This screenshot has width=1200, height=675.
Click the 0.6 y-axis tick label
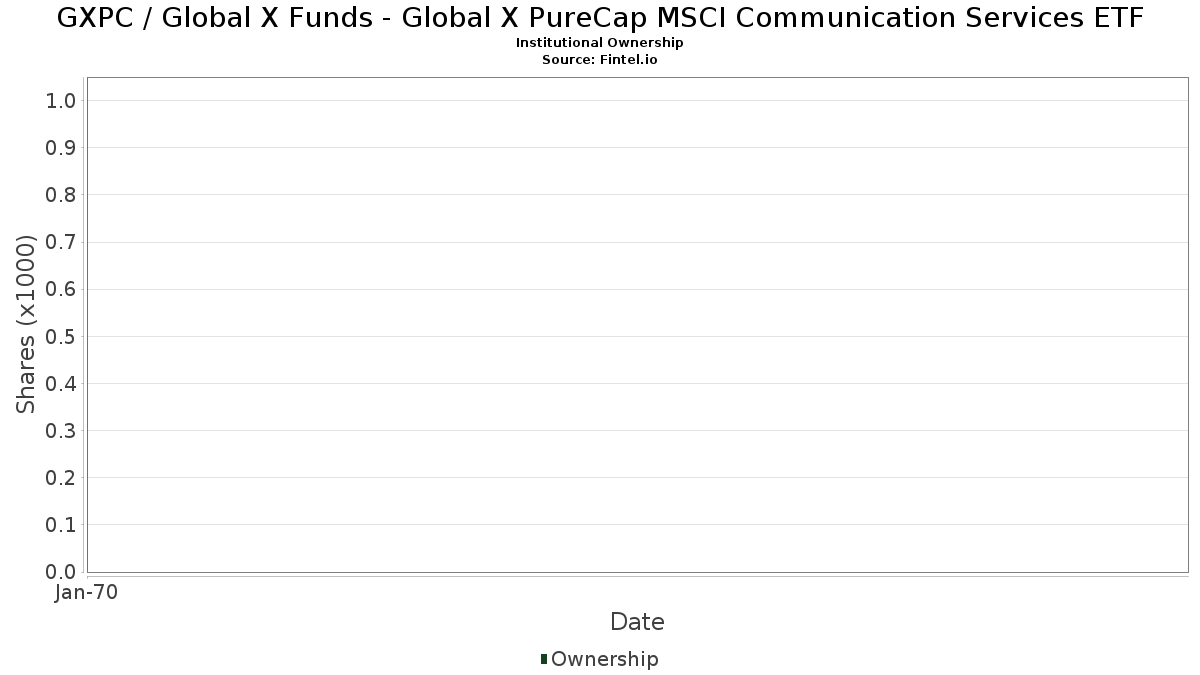[61, 289]
